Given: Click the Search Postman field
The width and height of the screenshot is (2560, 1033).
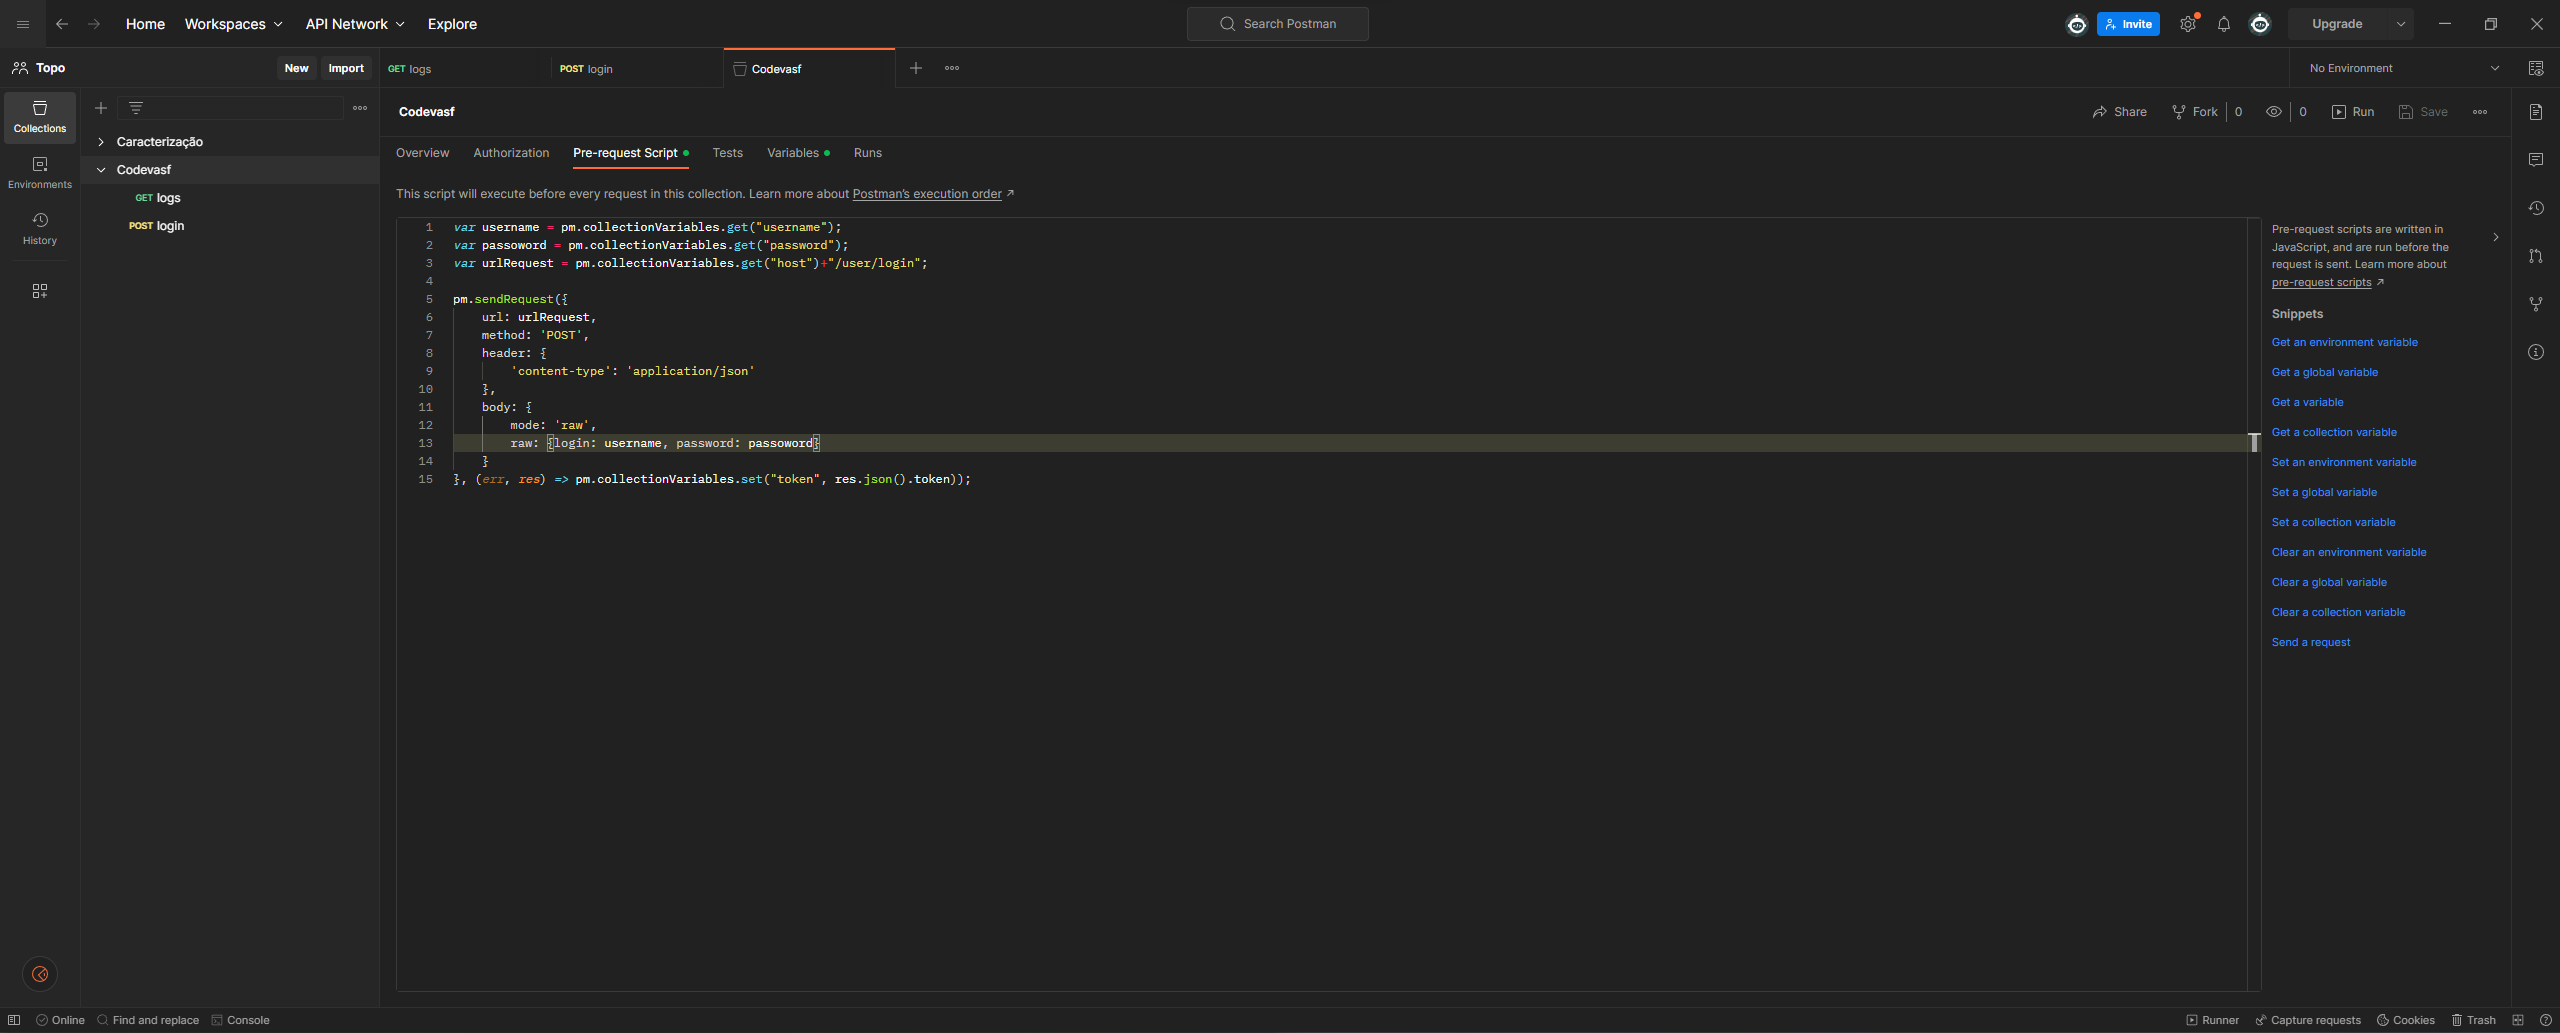Looking at the screenshot, I should click(x=1277, y=24).
